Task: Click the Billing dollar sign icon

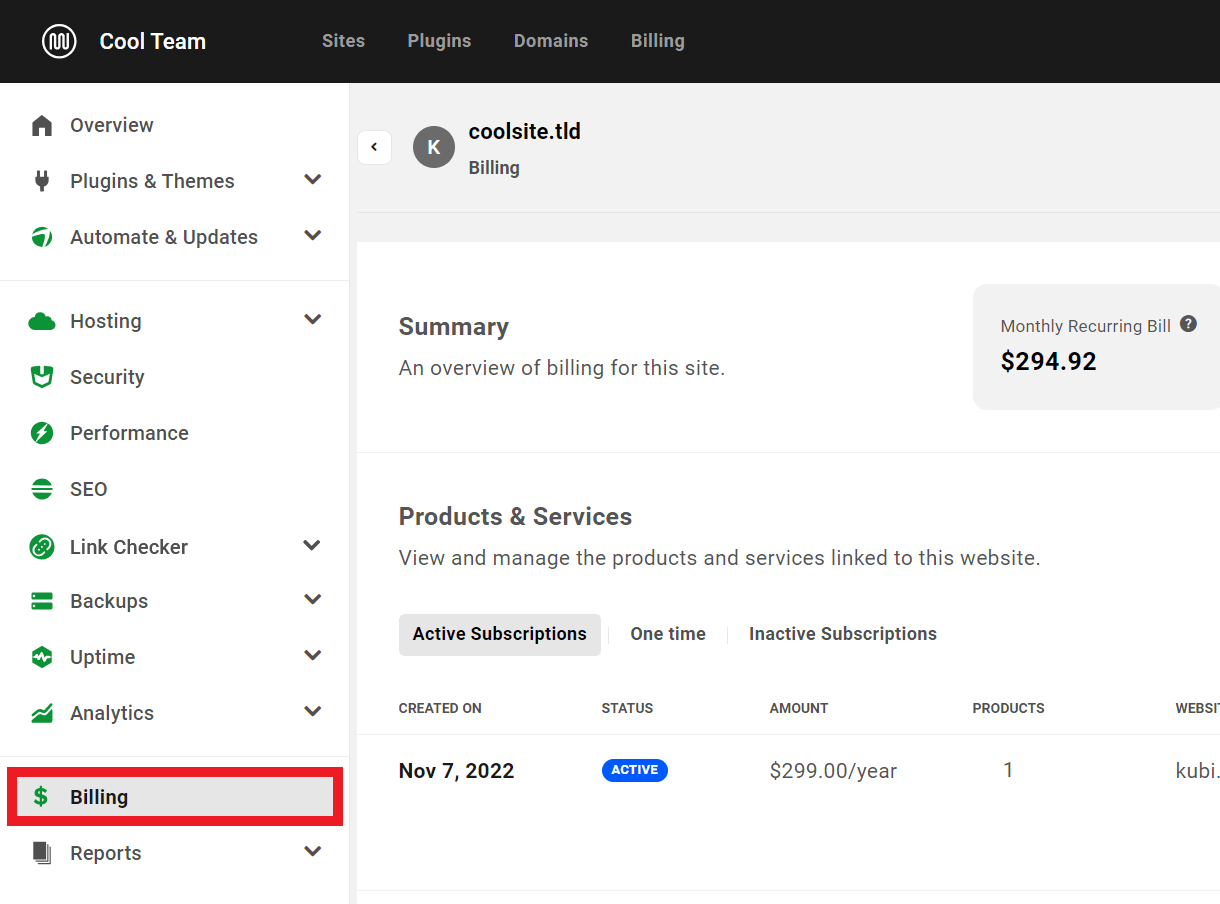Action: 41,797
